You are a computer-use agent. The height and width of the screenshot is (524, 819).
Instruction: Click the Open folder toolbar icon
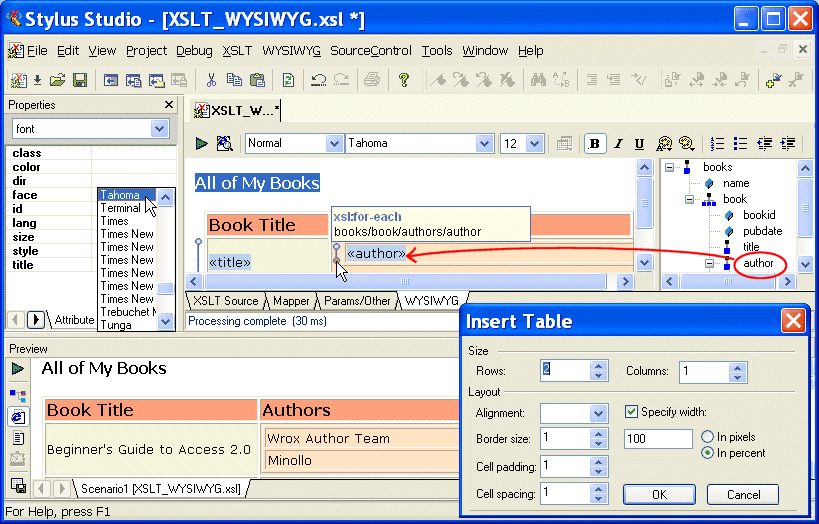click(57, 80)
